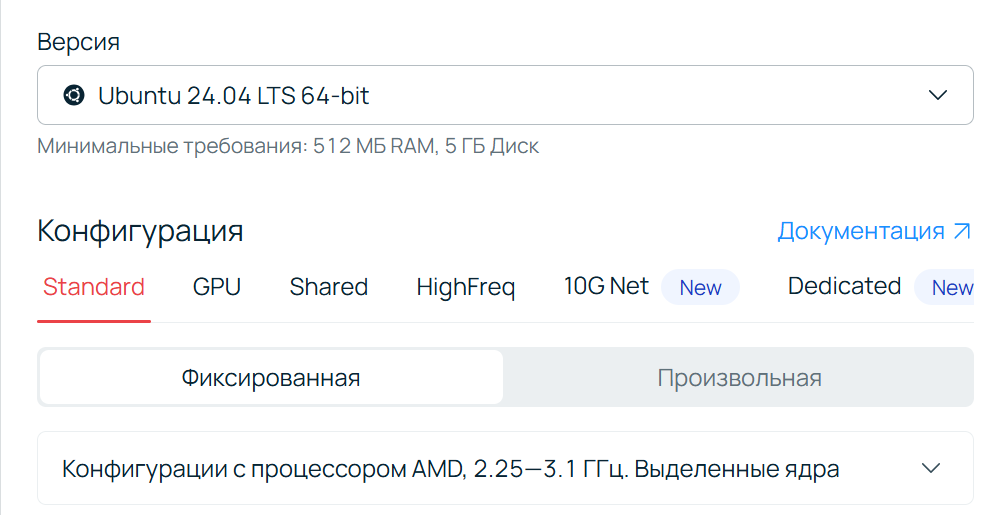This screenshot has height=515, width=987.
Task: Open the Версия dropdown chevron
Action: 937,95
